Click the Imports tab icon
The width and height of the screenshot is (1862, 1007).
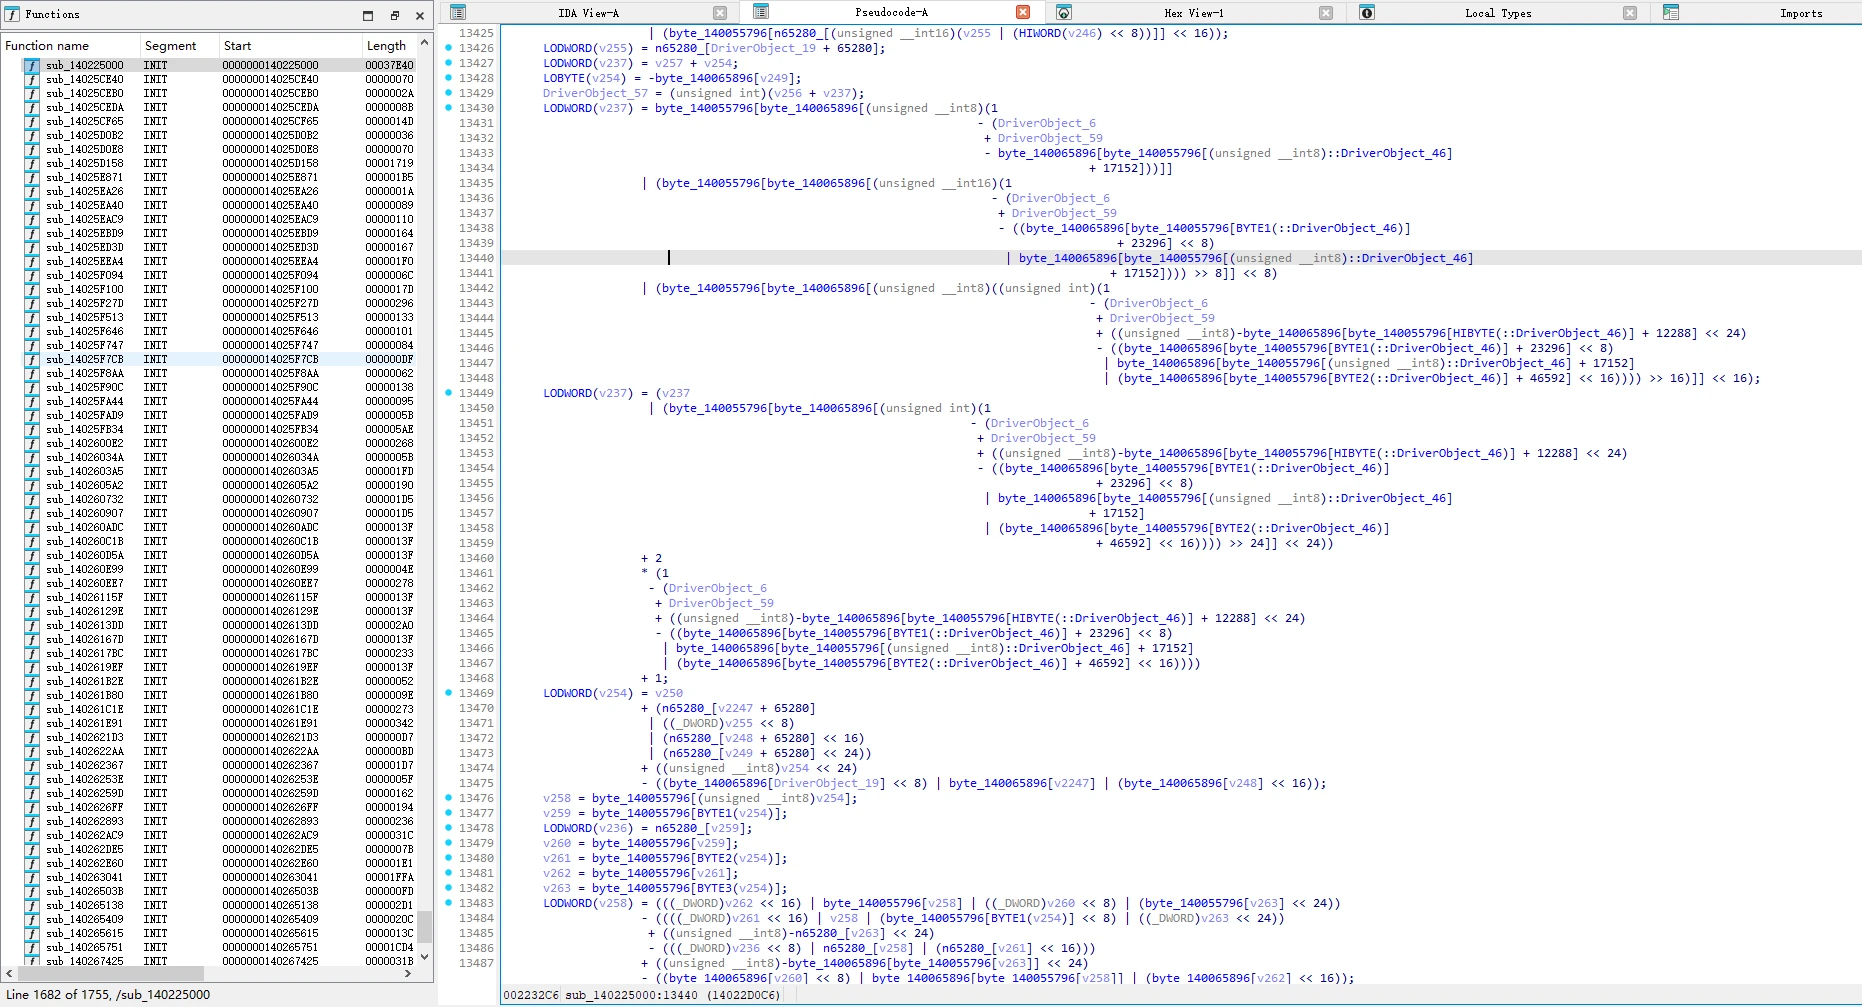(1671, 13)
